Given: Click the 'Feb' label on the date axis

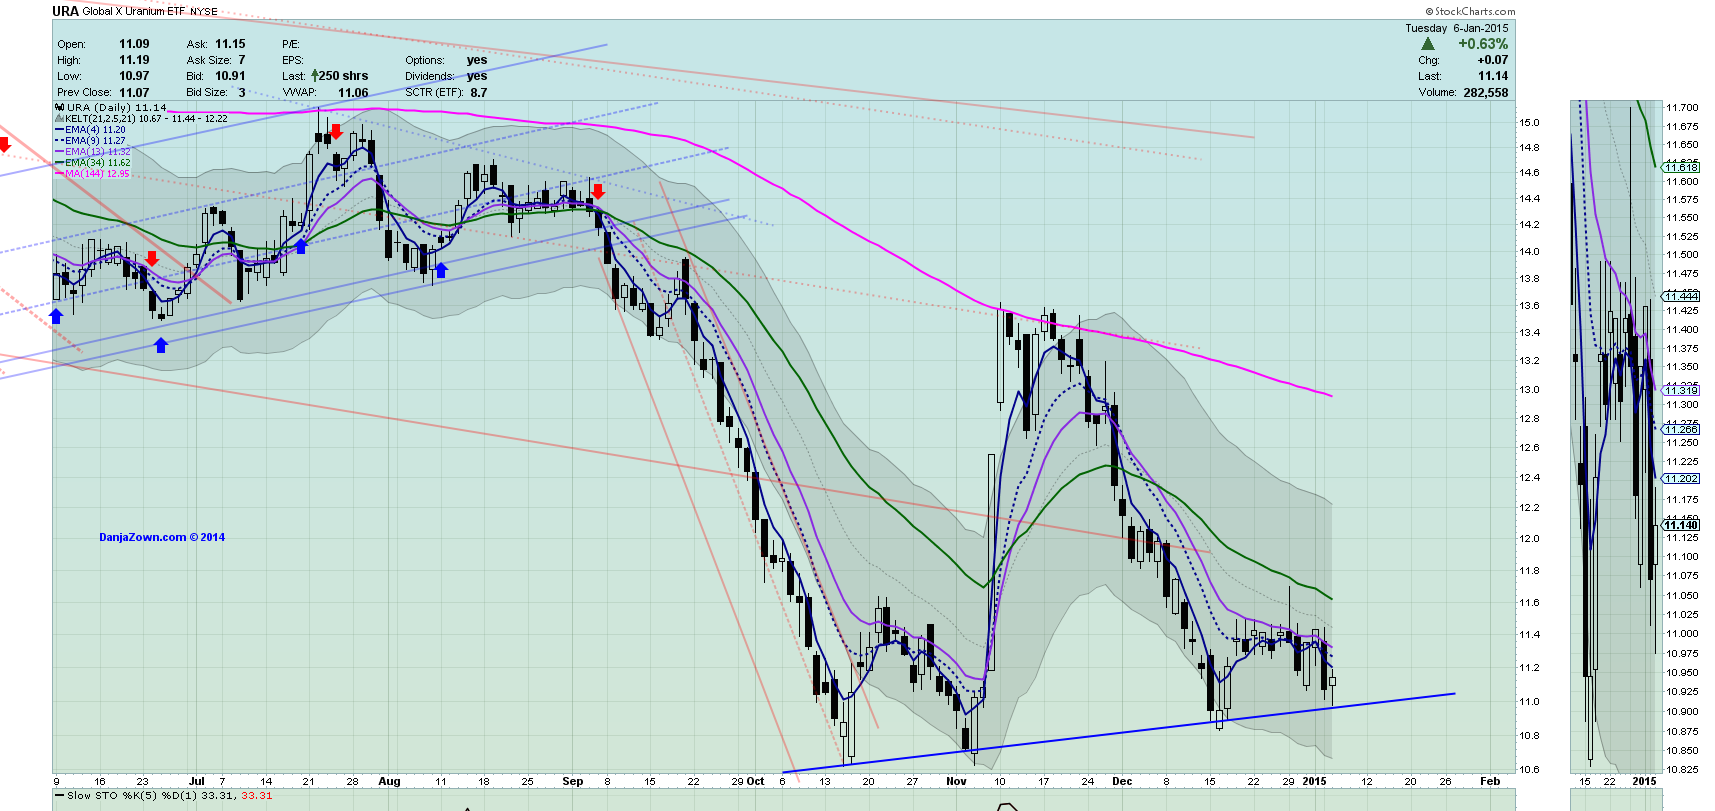Looking at the screenshot, I should click(1490, 781).
